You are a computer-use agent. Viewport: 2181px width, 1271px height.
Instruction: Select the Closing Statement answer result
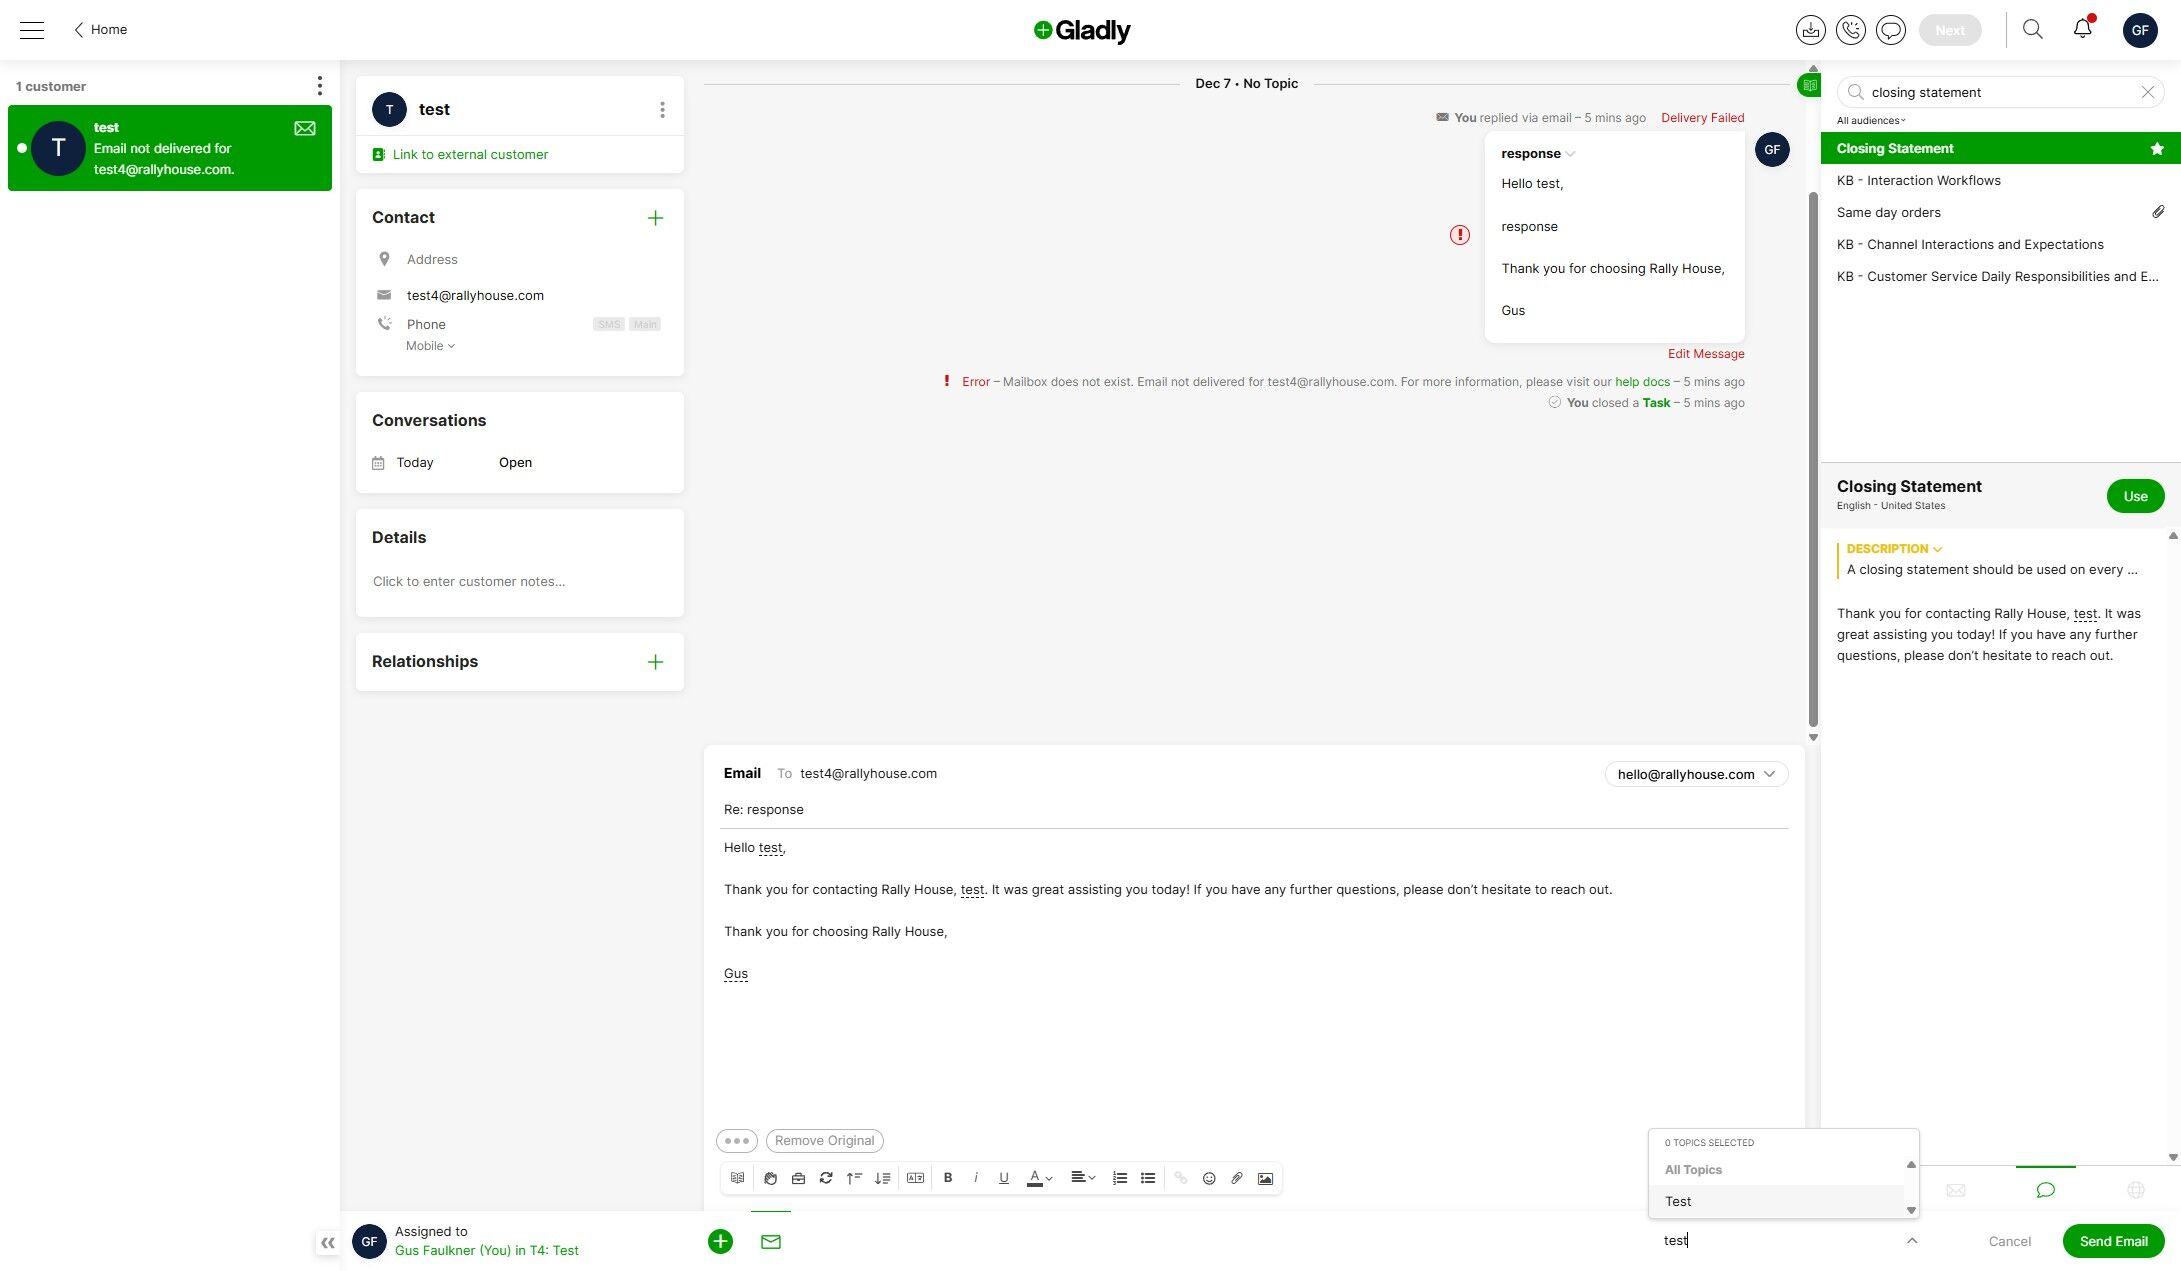[2000, 149]
